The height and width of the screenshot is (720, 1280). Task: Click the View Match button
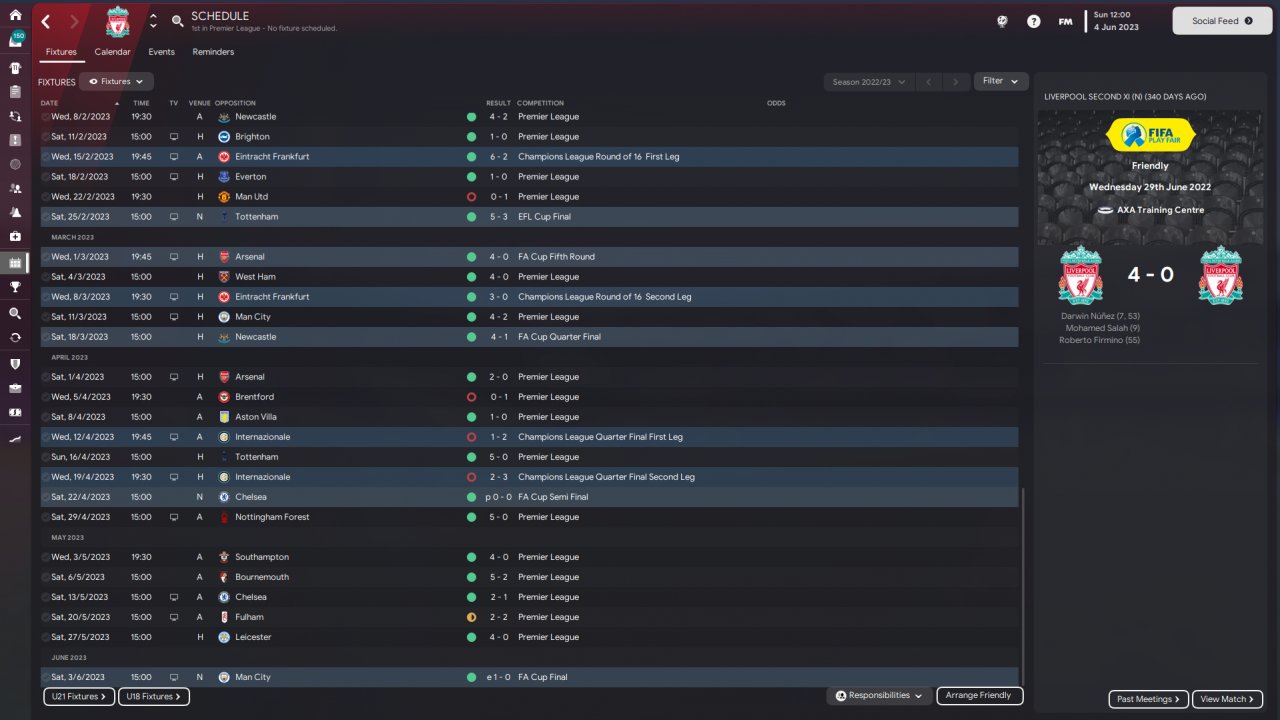1227,699
